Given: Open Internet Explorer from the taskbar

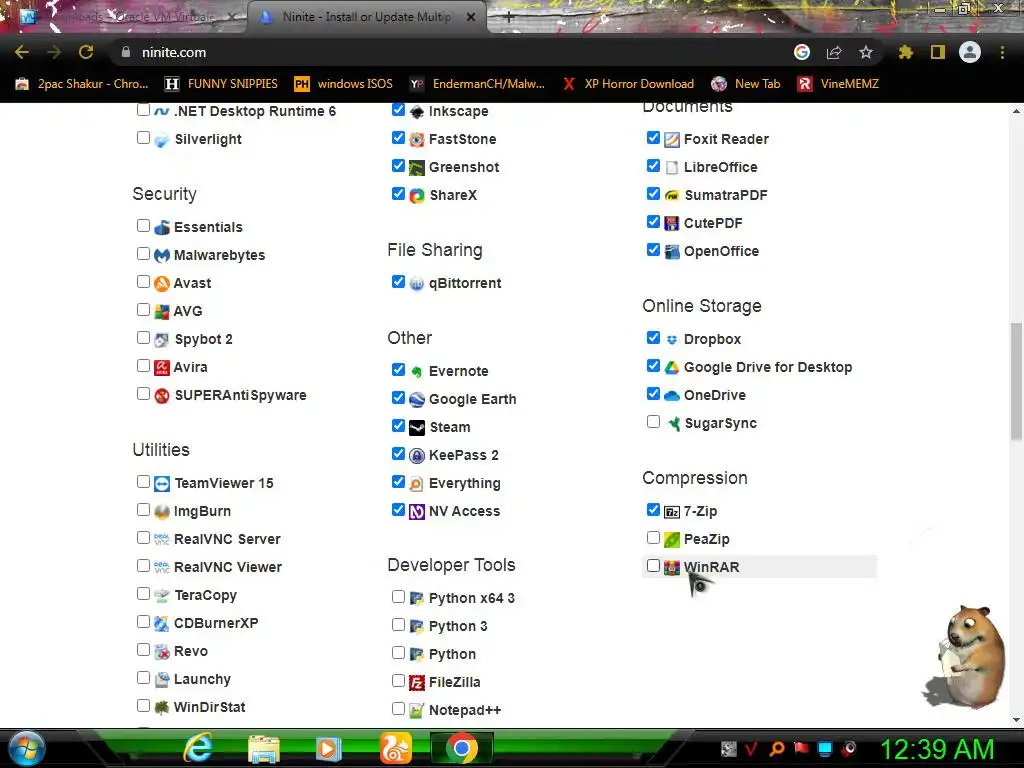Looking at the screenshot, I should 199,748.
